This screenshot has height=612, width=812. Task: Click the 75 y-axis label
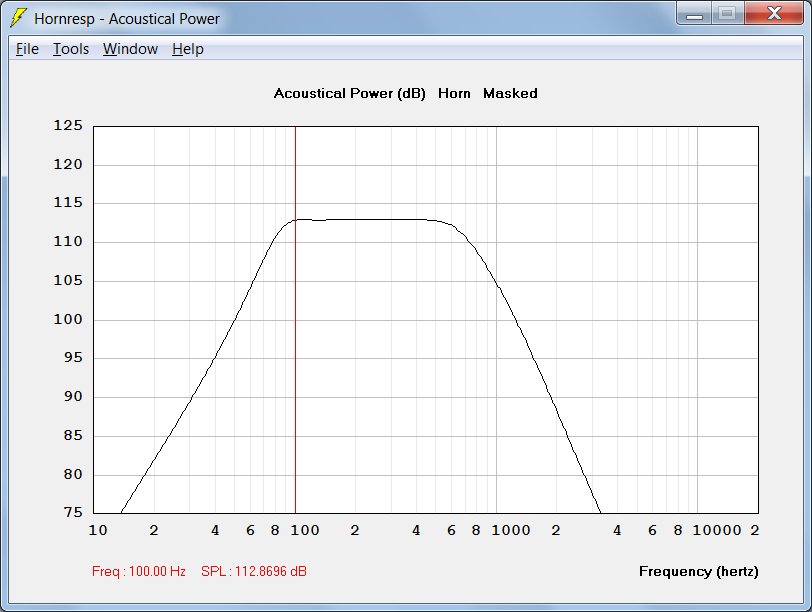click(73, 512)
